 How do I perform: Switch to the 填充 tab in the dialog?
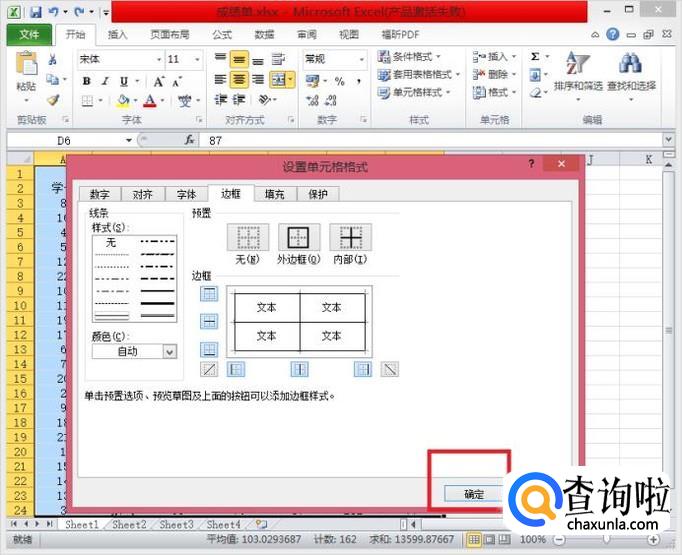point(274,194)
